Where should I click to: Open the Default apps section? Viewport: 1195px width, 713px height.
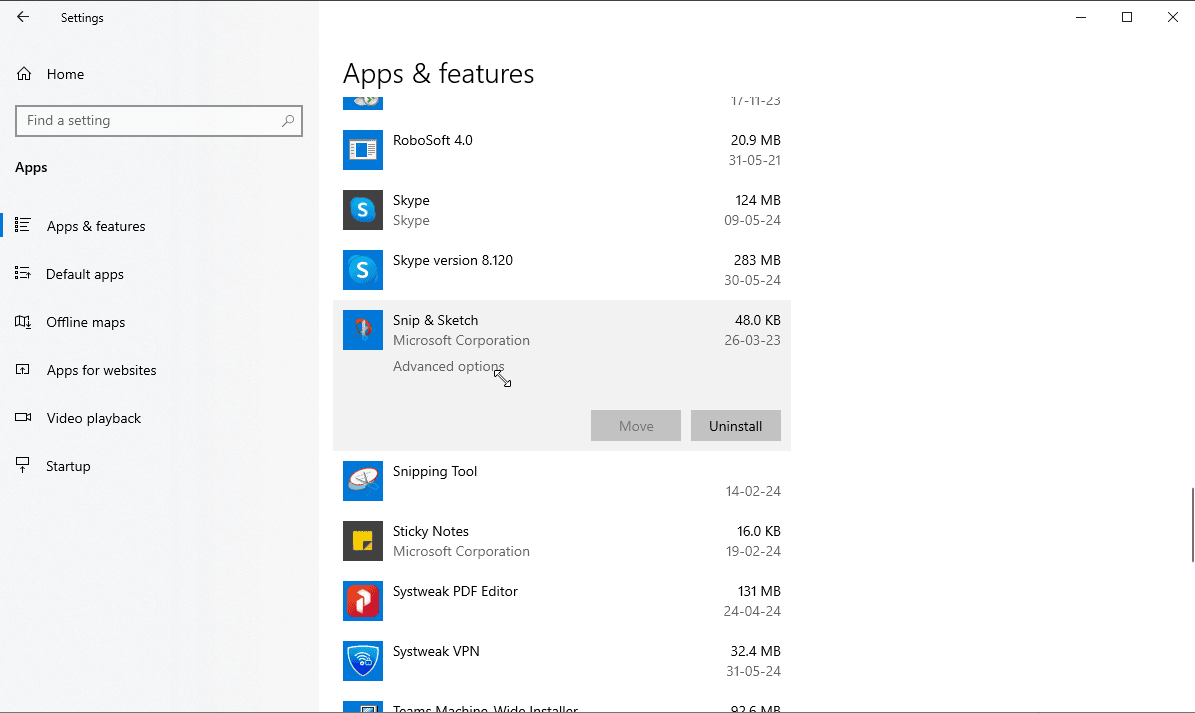click(85, 274)
